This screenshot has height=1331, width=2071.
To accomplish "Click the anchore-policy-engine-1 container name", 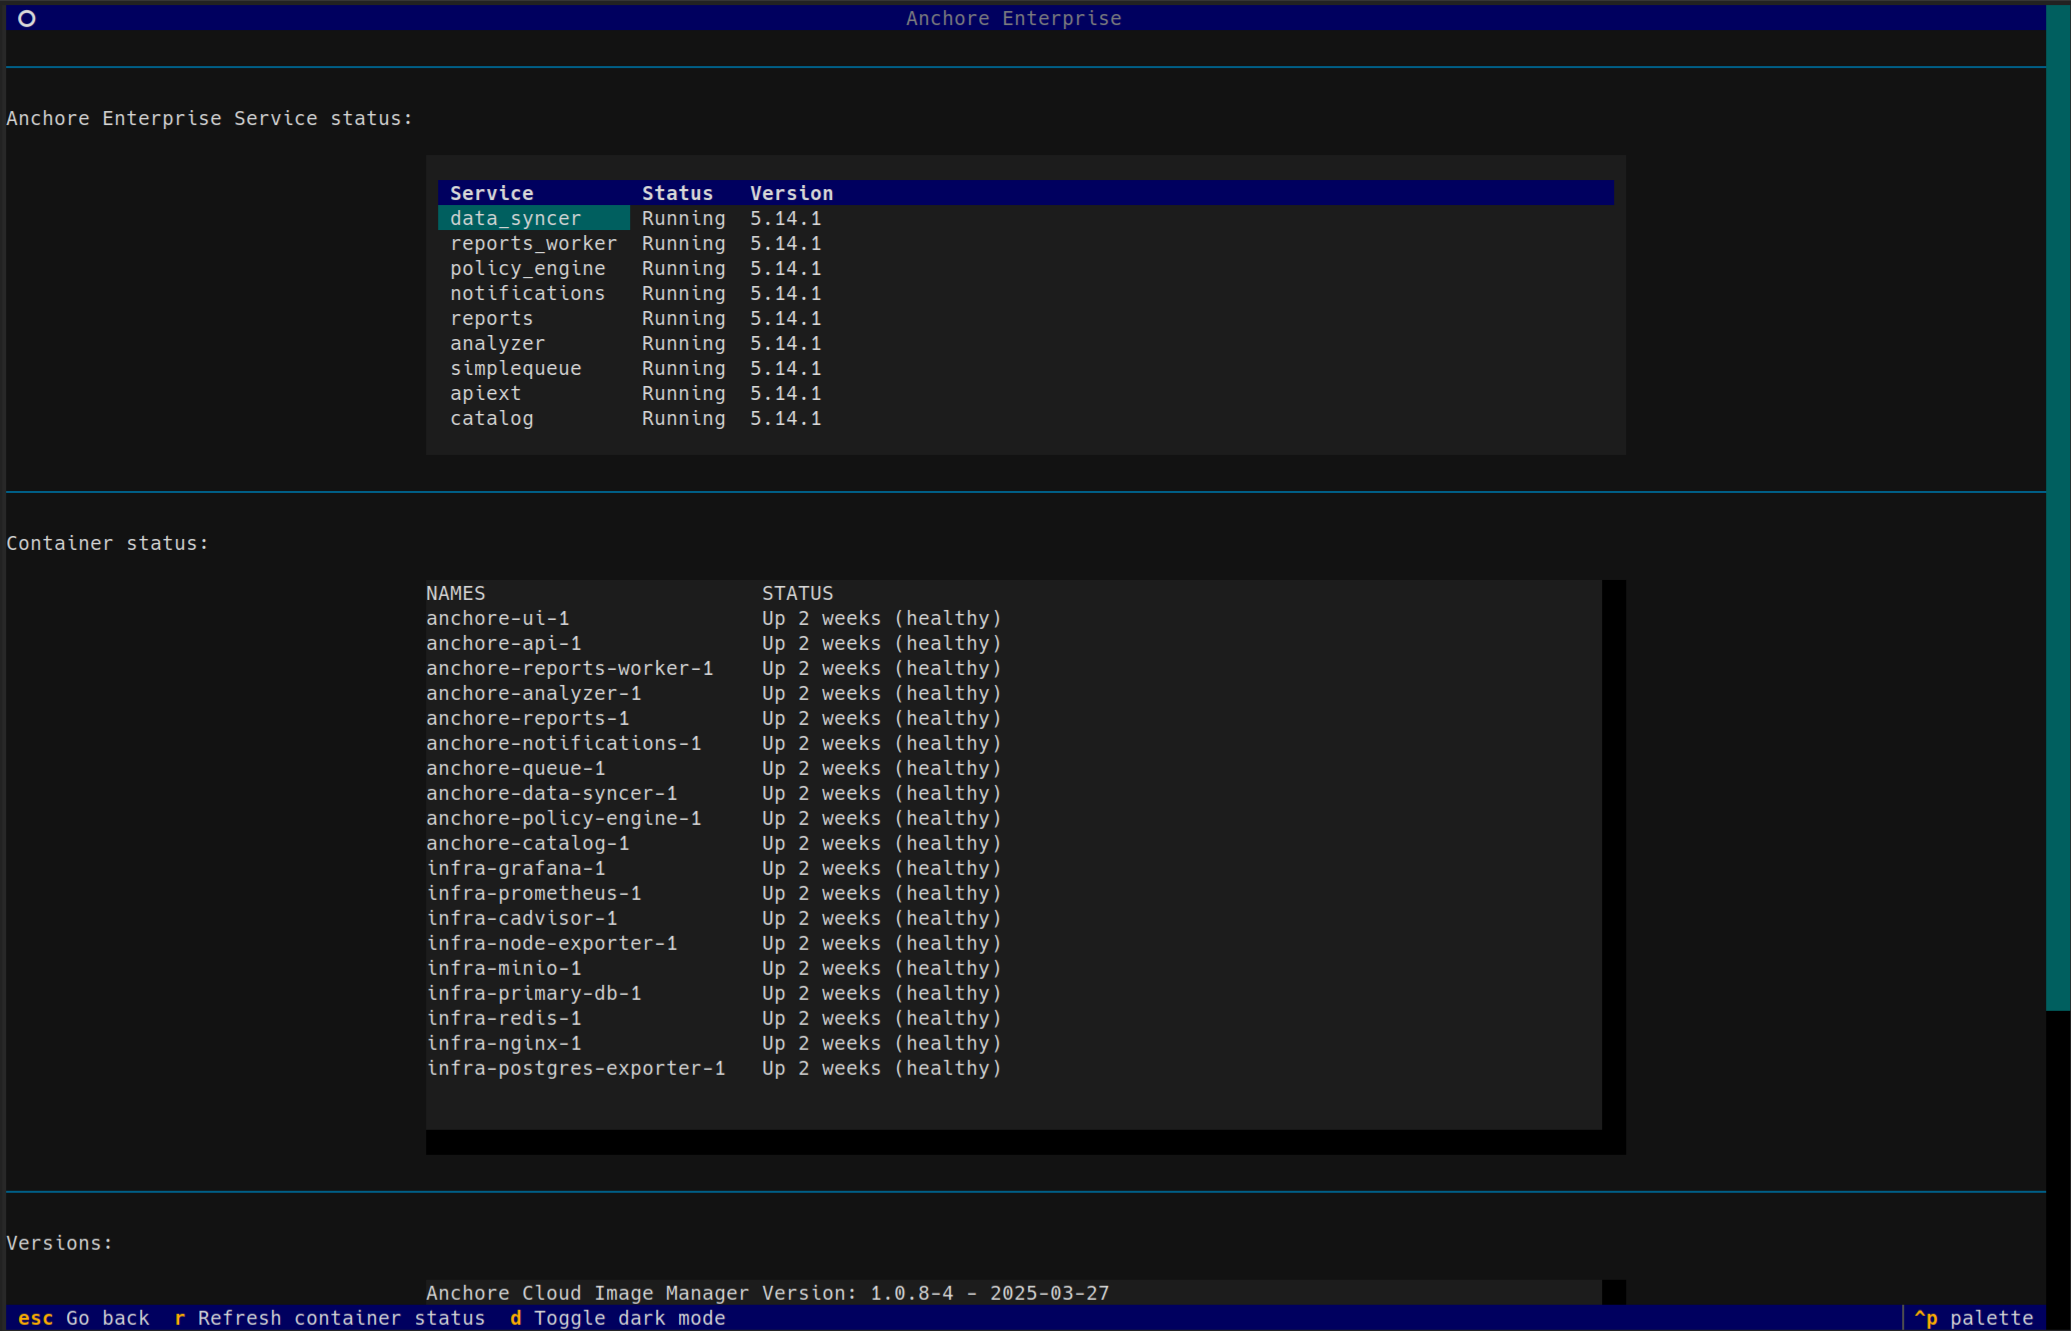I will pyautogui.click(x=563, y=818).
